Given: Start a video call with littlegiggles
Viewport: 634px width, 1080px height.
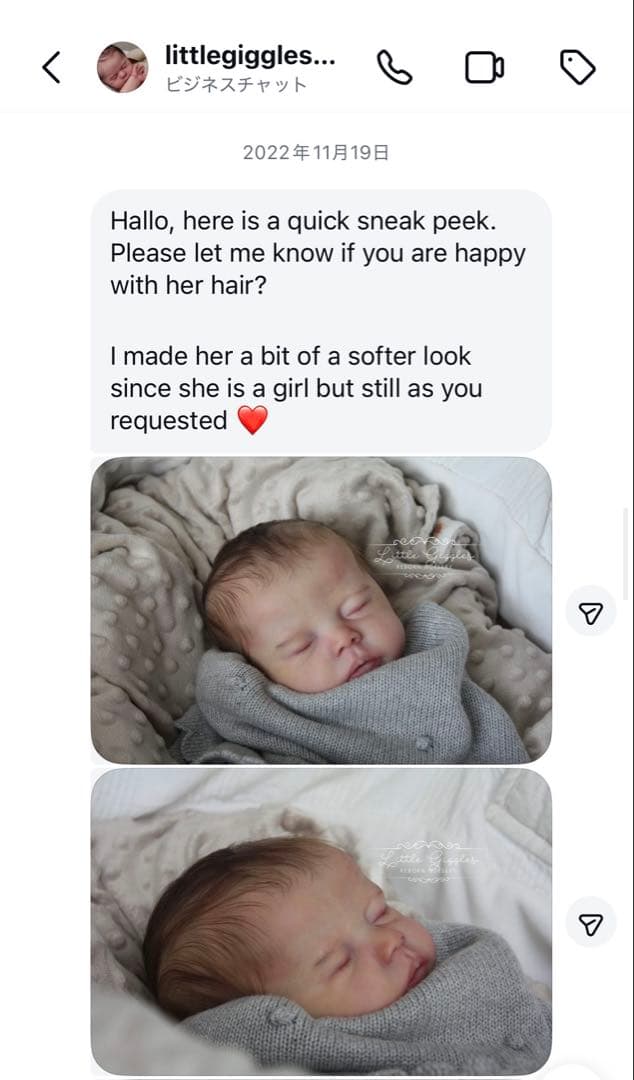Looking at the screenshot, I should (484, 67).
